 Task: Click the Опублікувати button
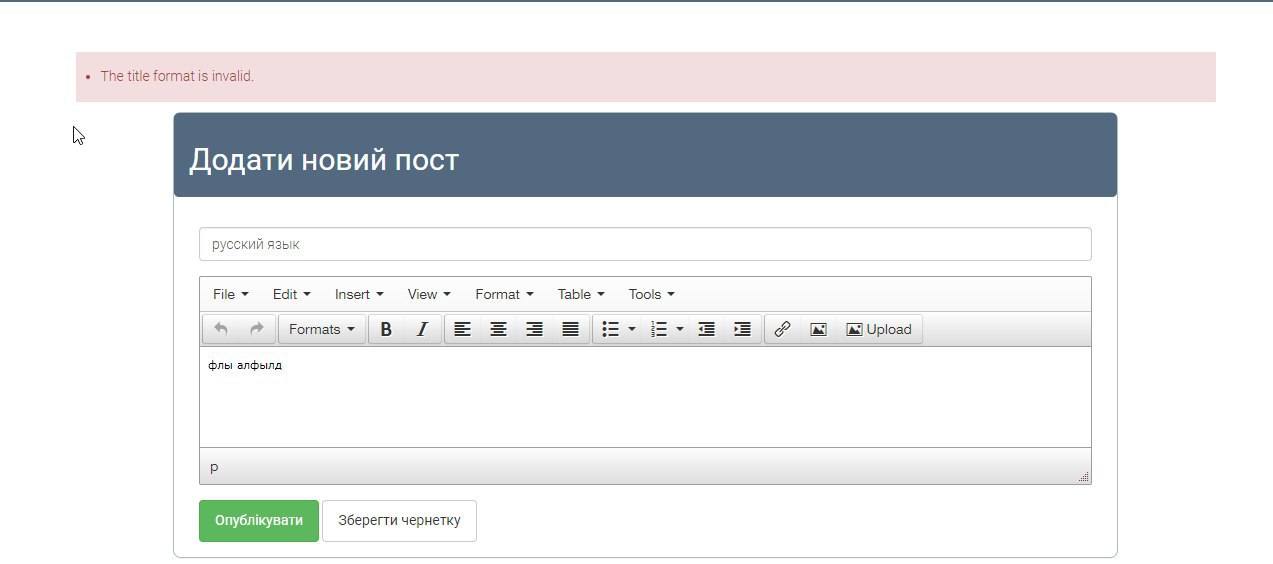point(259,521)
